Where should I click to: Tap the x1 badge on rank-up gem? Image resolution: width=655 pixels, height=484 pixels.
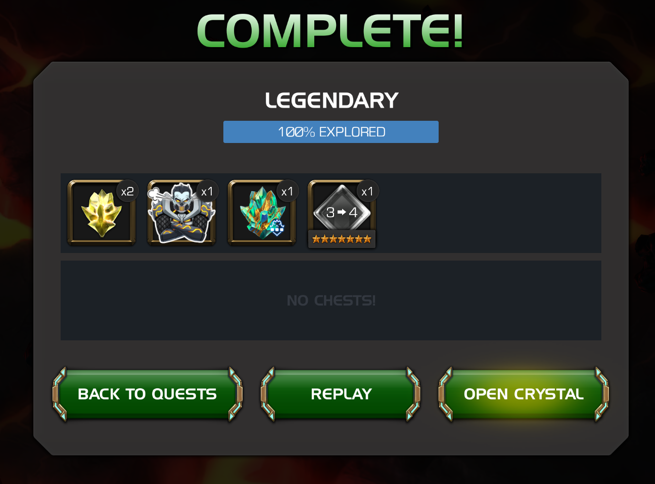[368, 192]
